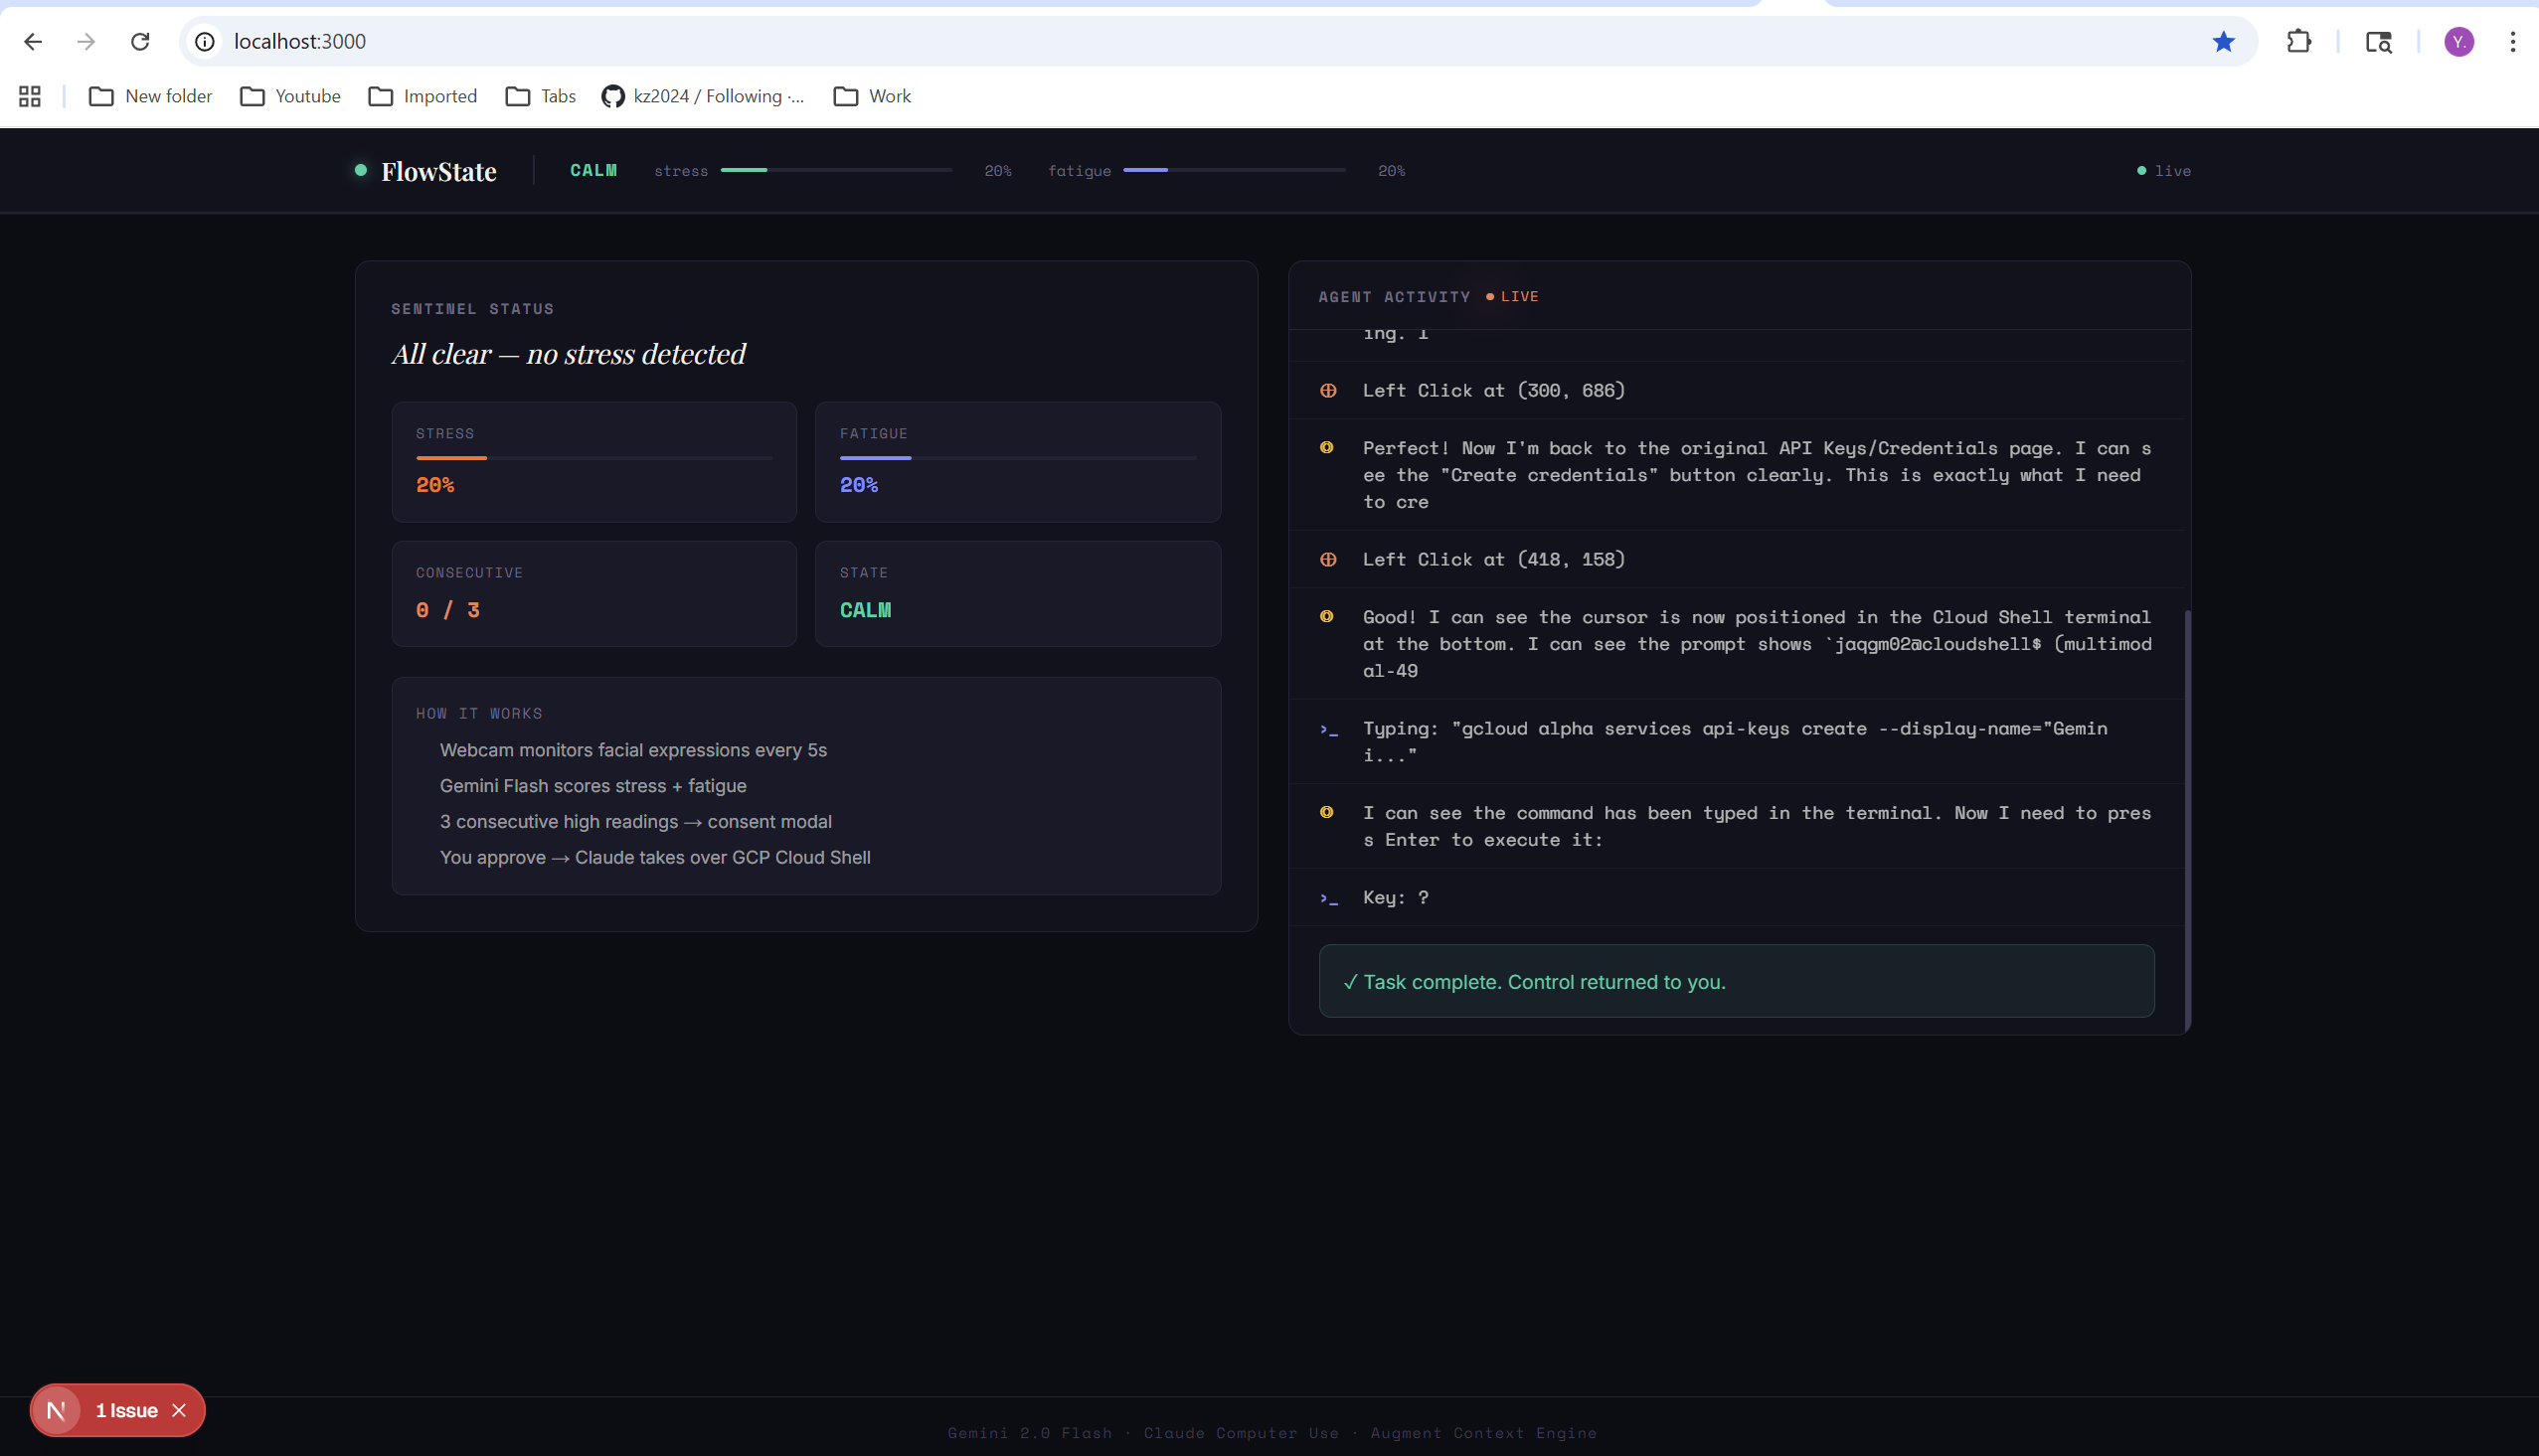Open the apps grid in bookmarks bar

(30, 96)
